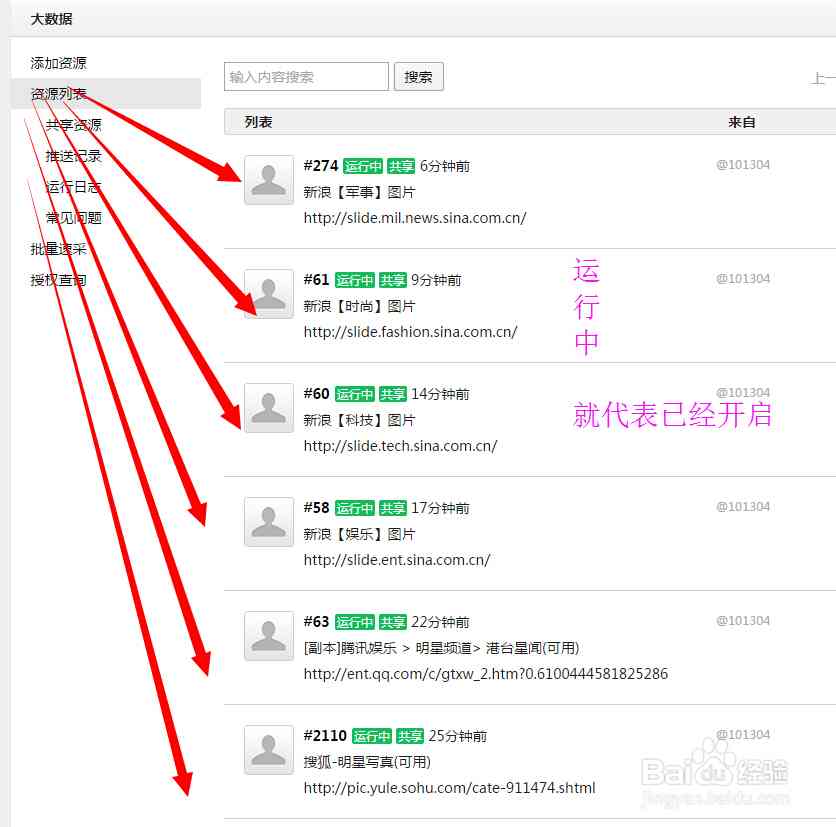Click 运行中 badge on #61
Viewport: 836px width, 827px height.
(x=355, y=280)
